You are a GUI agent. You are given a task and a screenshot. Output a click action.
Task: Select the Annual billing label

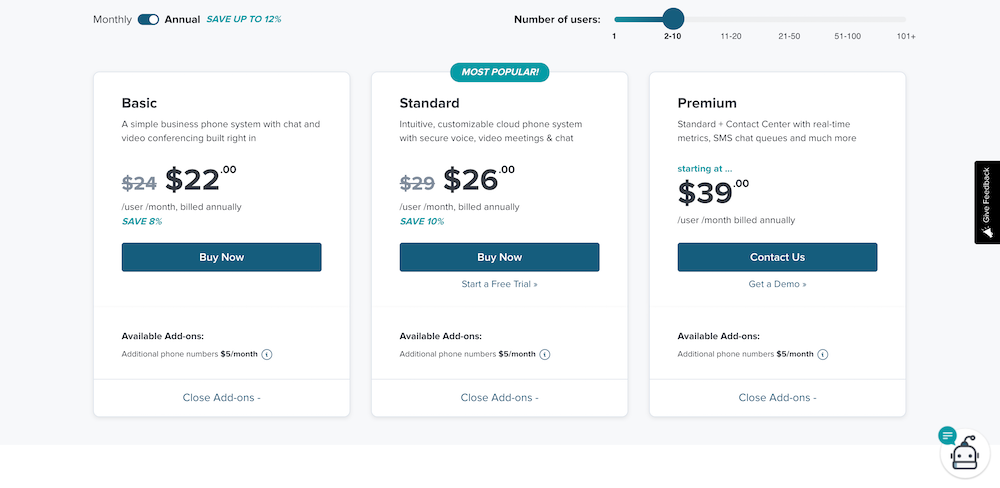[x=182, y=19]
